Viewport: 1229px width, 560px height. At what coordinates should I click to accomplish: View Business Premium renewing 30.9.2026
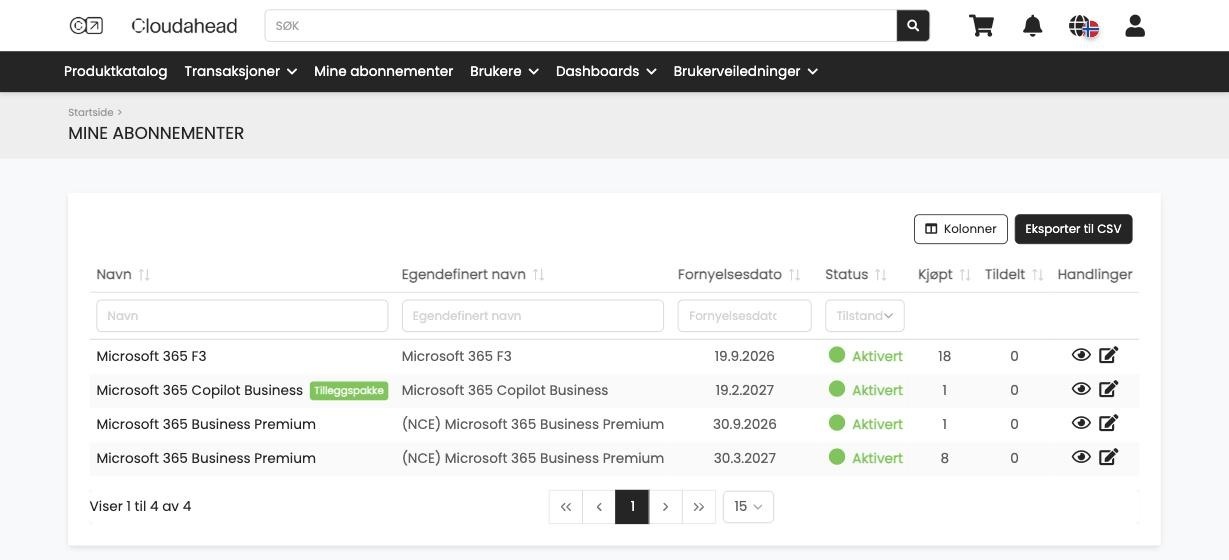(1081, 423)
